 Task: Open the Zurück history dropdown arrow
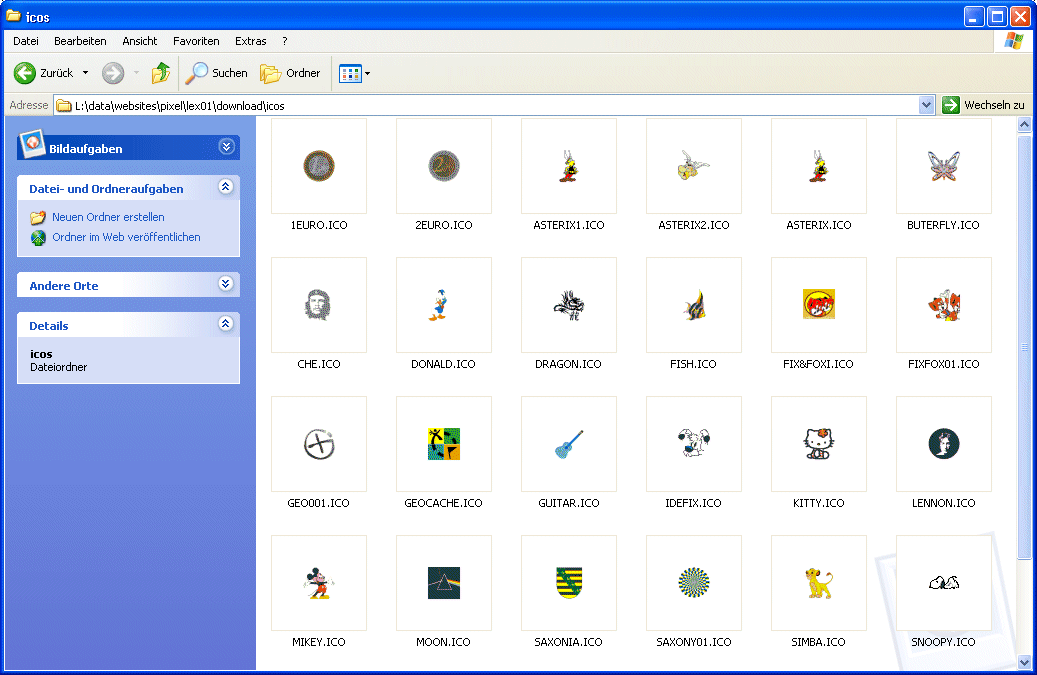(x=85, y=73)
